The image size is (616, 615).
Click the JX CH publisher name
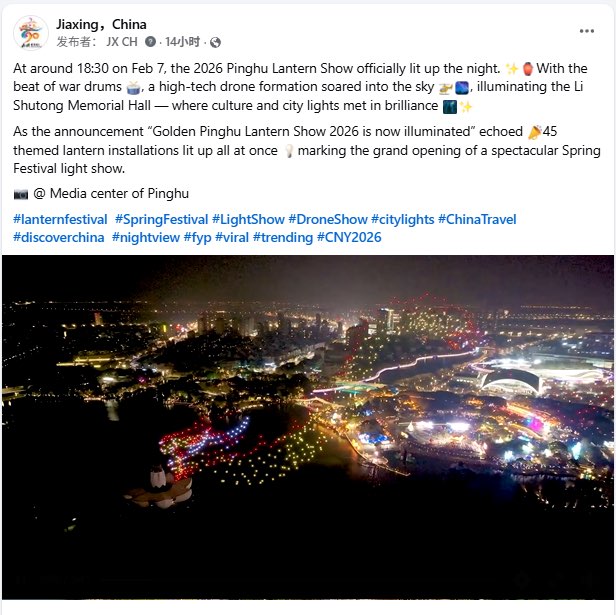[x=122, y=42]
